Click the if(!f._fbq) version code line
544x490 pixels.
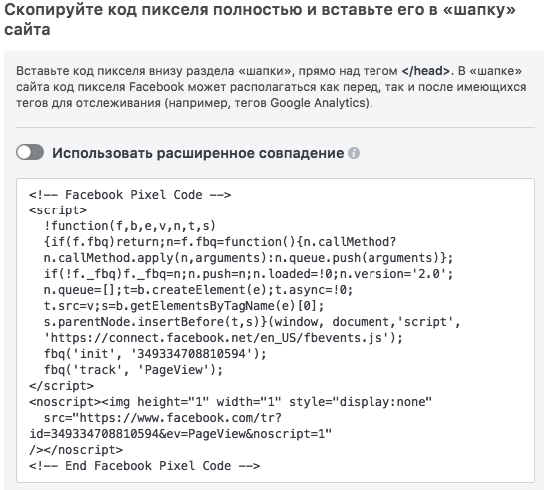248,274
